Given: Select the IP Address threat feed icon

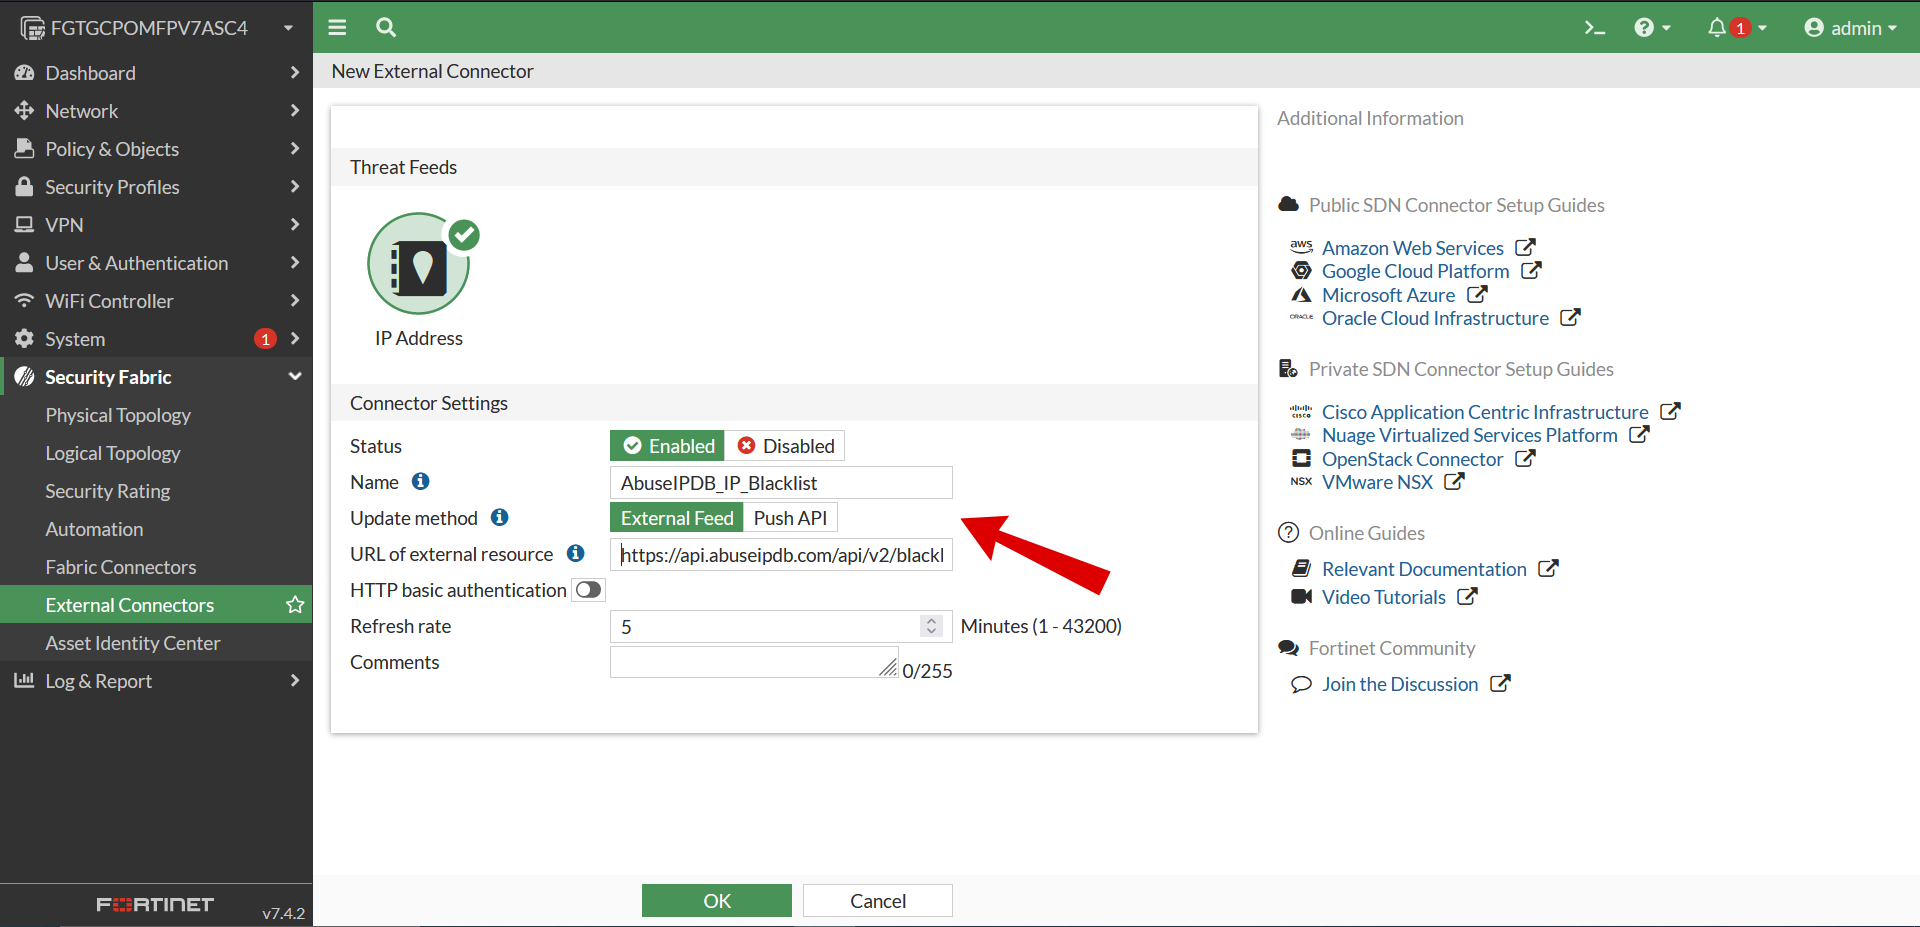Looking at the screenshot, I should [x=419, y=264].
